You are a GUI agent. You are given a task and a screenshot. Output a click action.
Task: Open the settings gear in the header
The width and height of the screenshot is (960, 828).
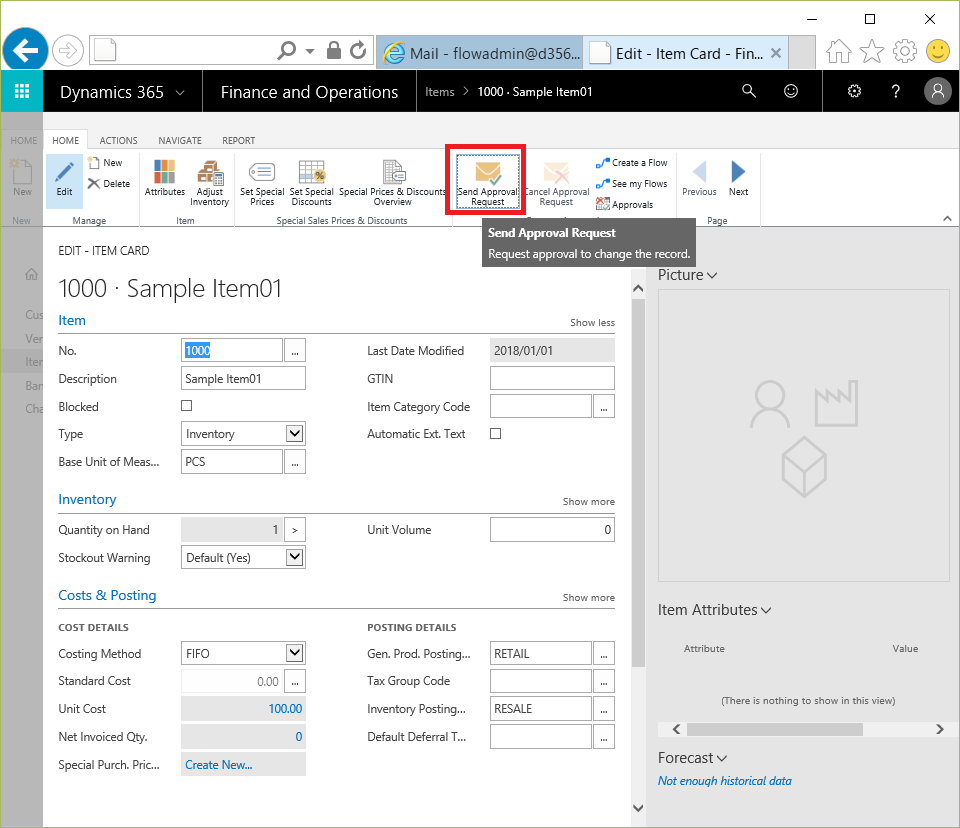tap(854, 91)
